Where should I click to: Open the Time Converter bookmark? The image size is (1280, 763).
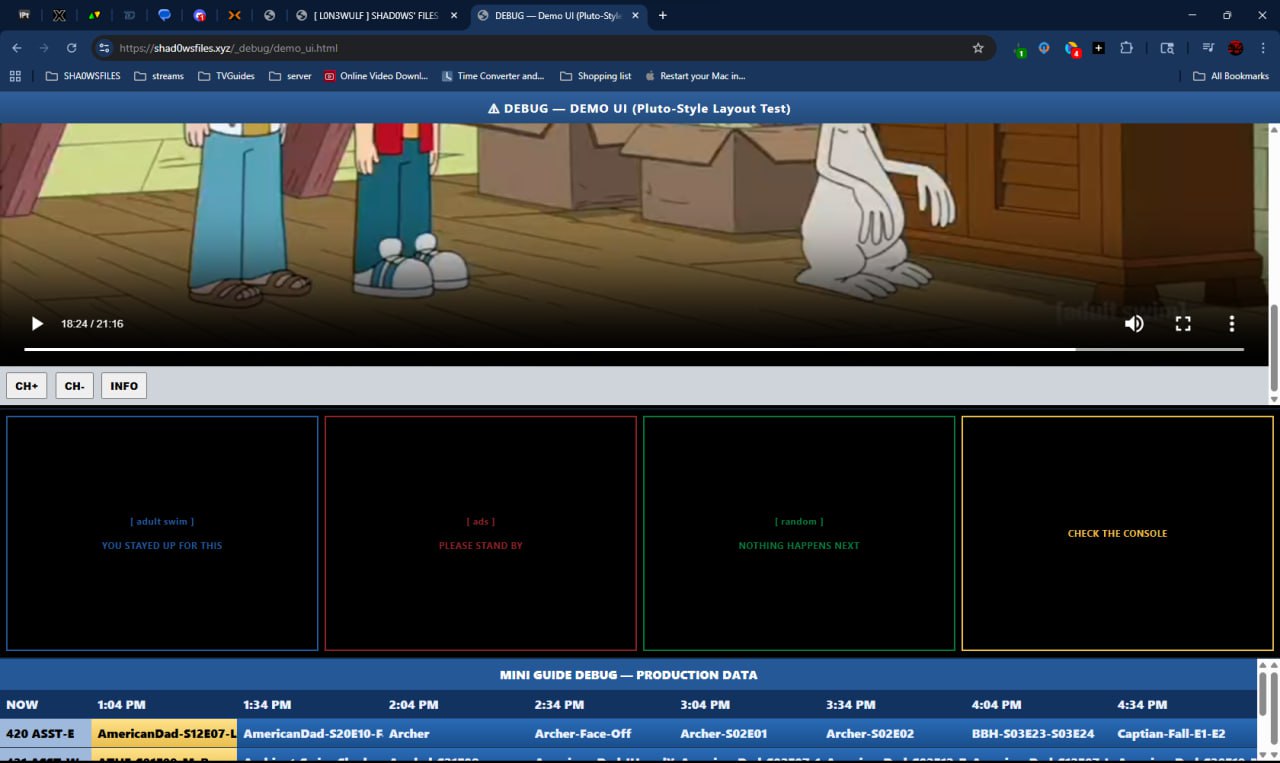[492, 76]
